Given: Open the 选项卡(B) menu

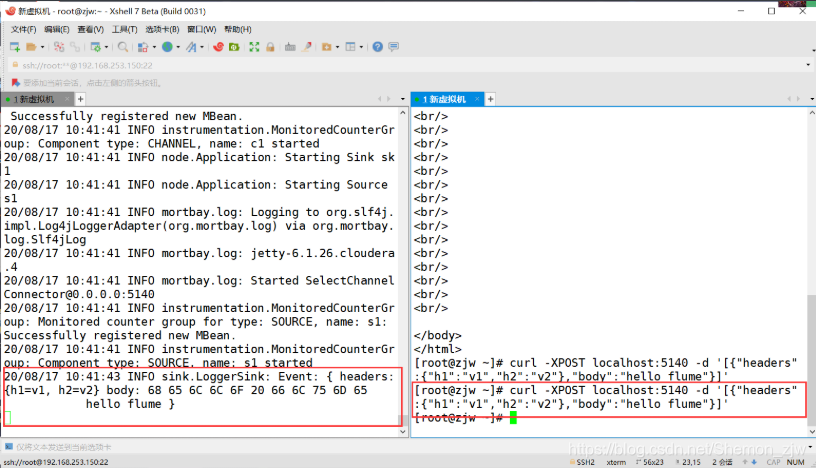Looking at the screenshot, I should click(162, 29).
